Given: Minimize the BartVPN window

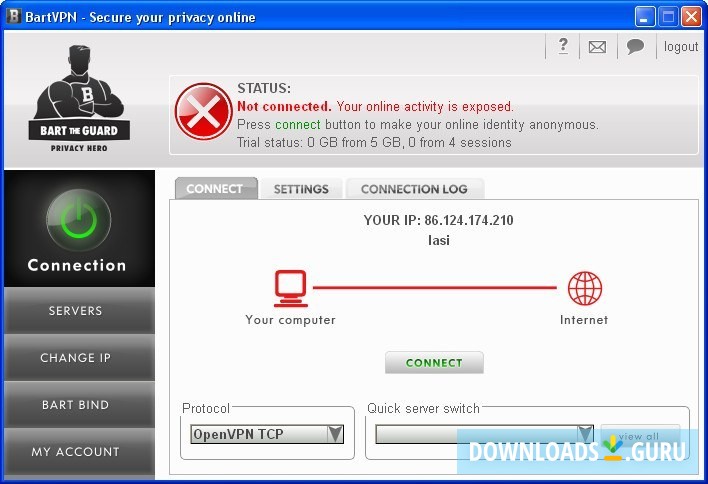Looking at the screenshot, I should point(644,17).
